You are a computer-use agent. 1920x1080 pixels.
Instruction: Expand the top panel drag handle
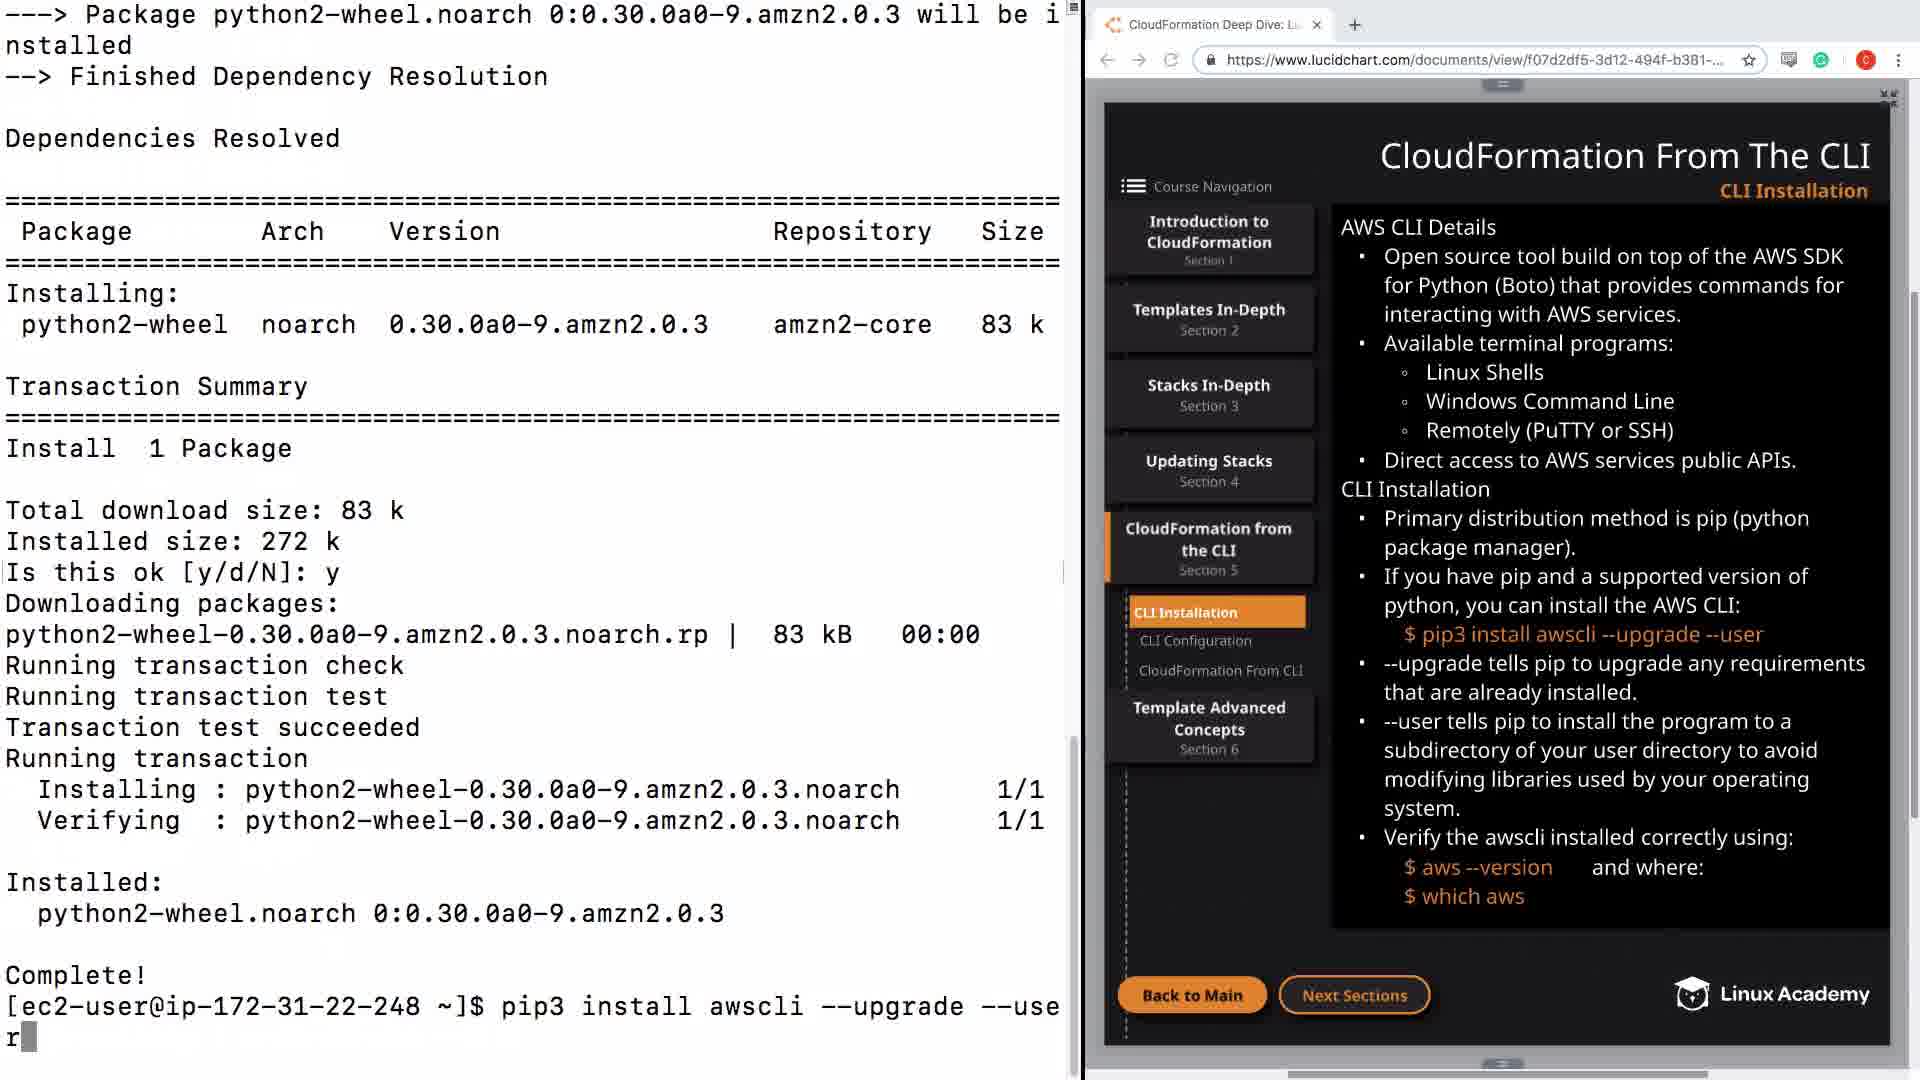tap(1502, 85)
